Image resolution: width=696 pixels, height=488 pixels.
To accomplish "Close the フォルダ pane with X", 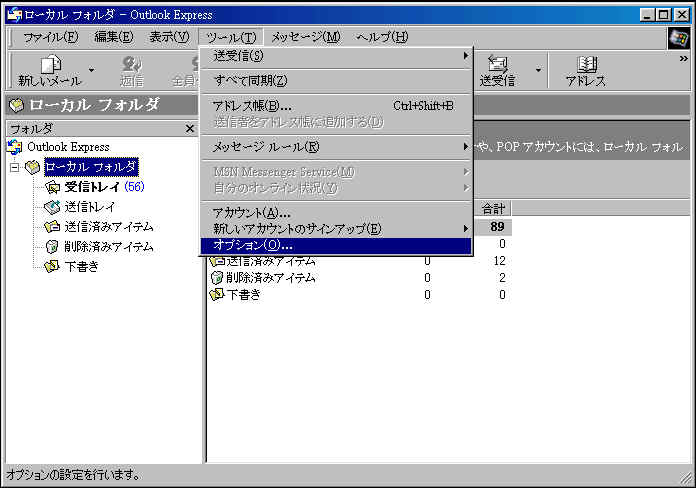I will coord(190,129).
